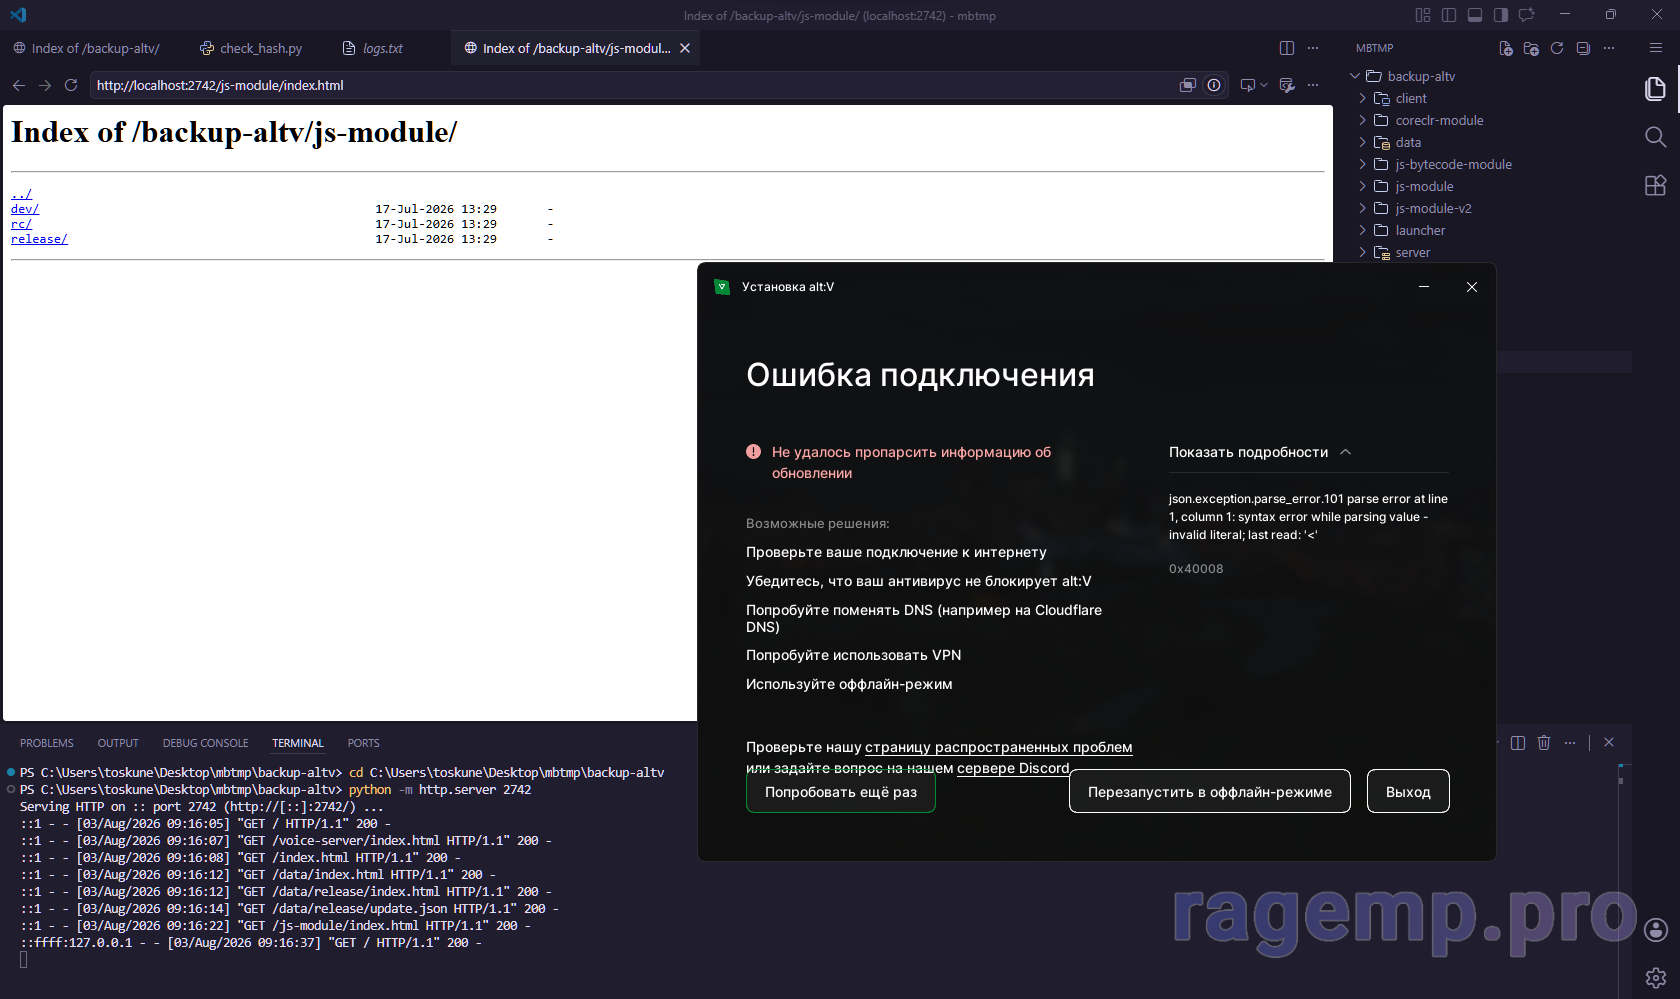Open the chat icon in the title bar
This screenshot has height=999, width=1680.
coord(1527,15)
